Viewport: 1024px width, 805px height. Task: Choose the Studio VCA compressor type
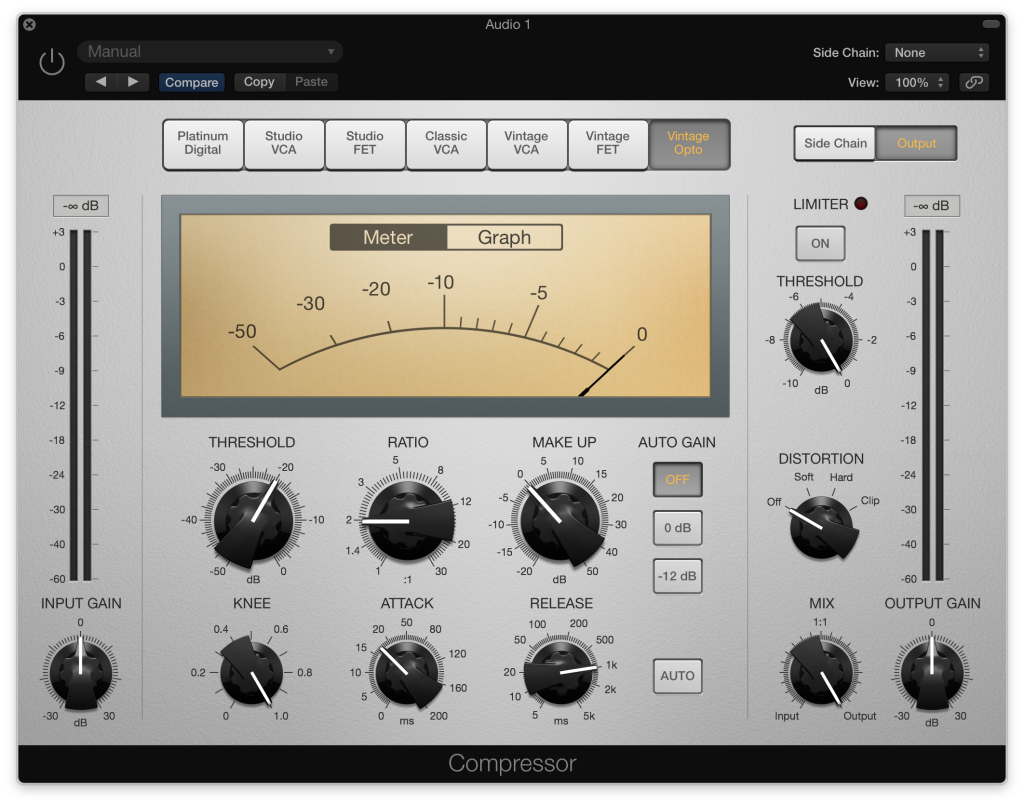284,144
